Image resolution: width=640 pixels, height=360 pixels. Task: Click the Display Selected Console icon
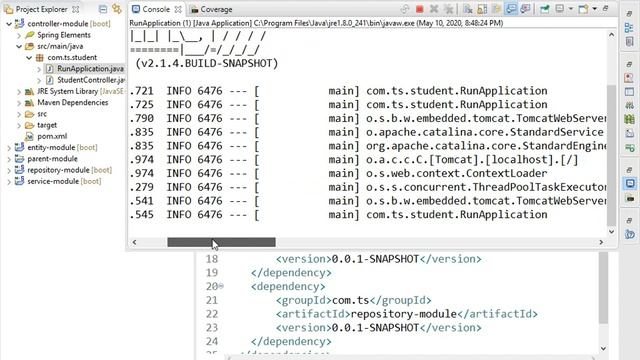(x=560, y=9)
